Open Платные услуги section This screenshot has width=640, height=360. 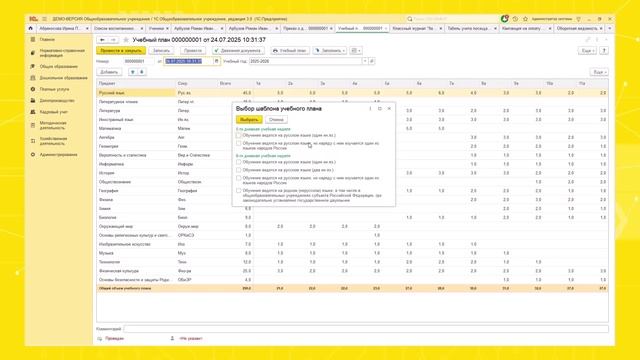[54, 89]
